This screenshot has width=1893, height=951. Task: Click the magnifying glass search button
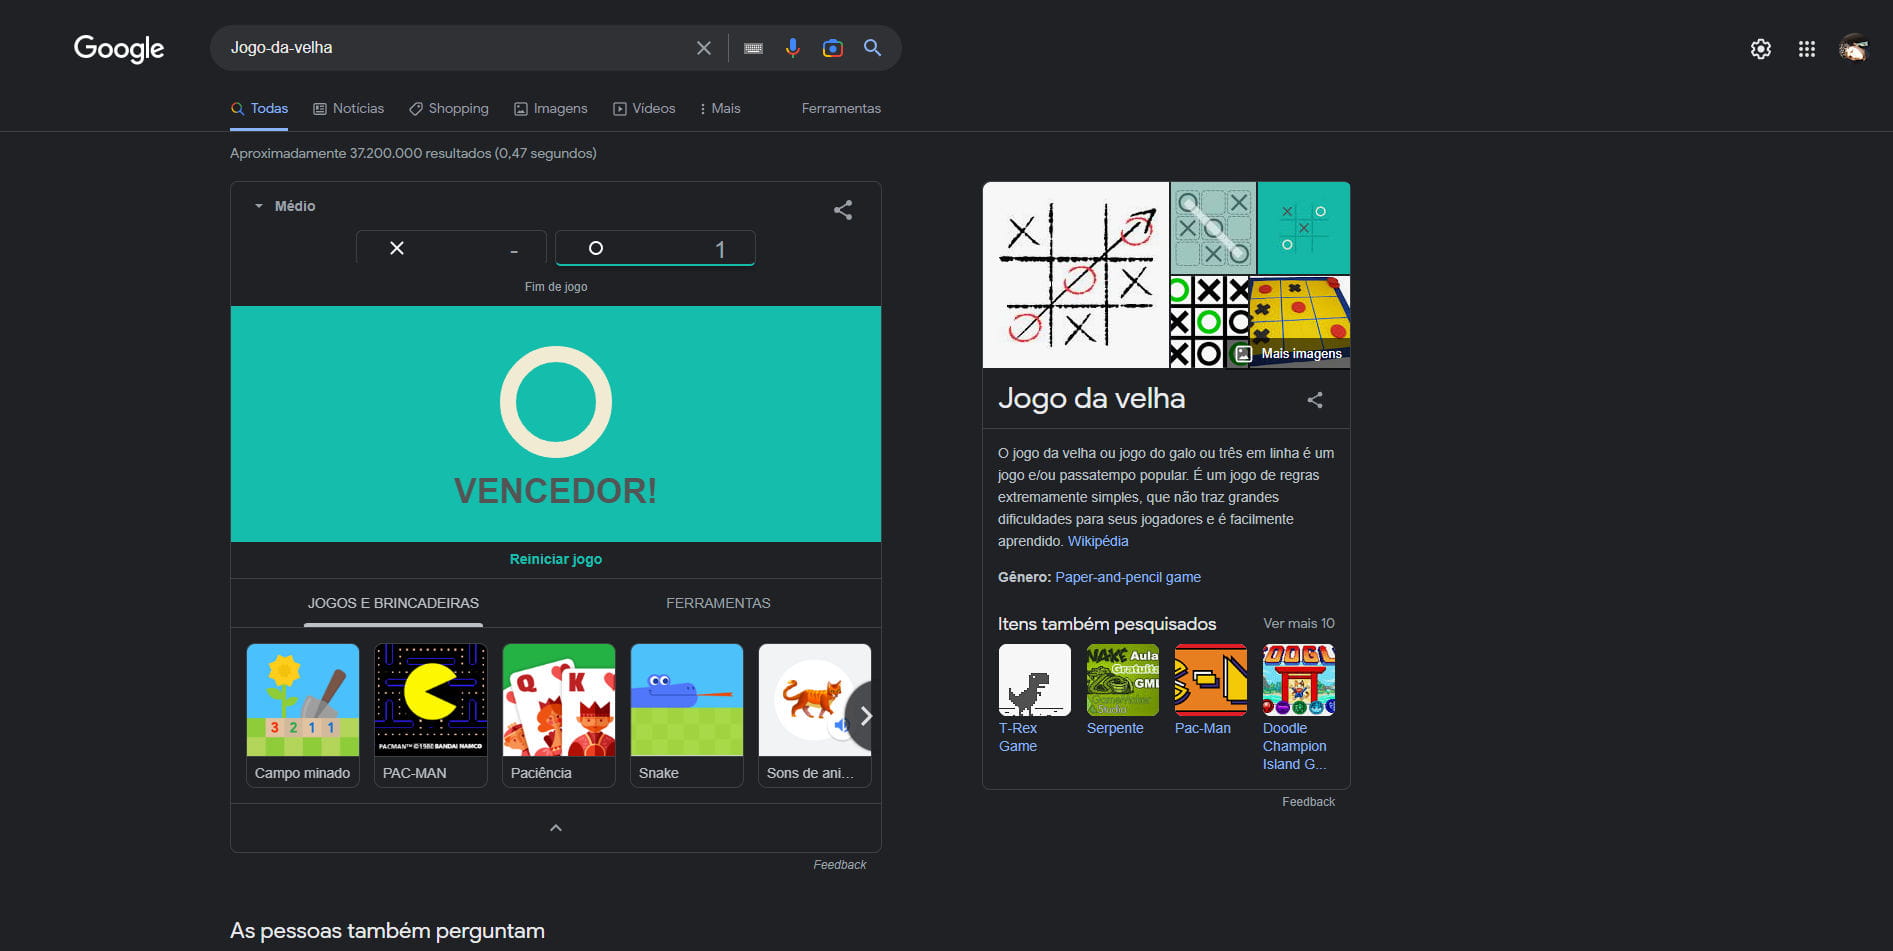872,48
